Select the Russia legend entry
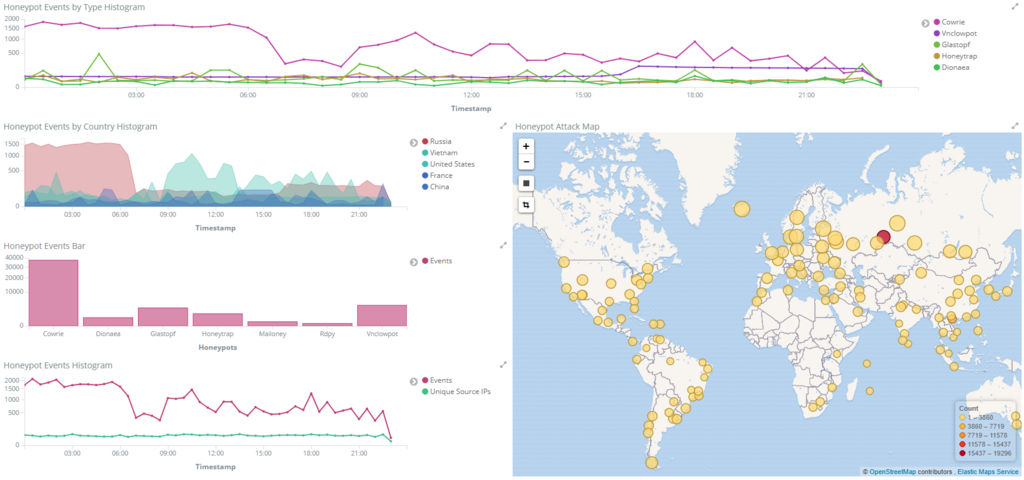The height and width of the screenshot is (480, 1024). [437, 141]
